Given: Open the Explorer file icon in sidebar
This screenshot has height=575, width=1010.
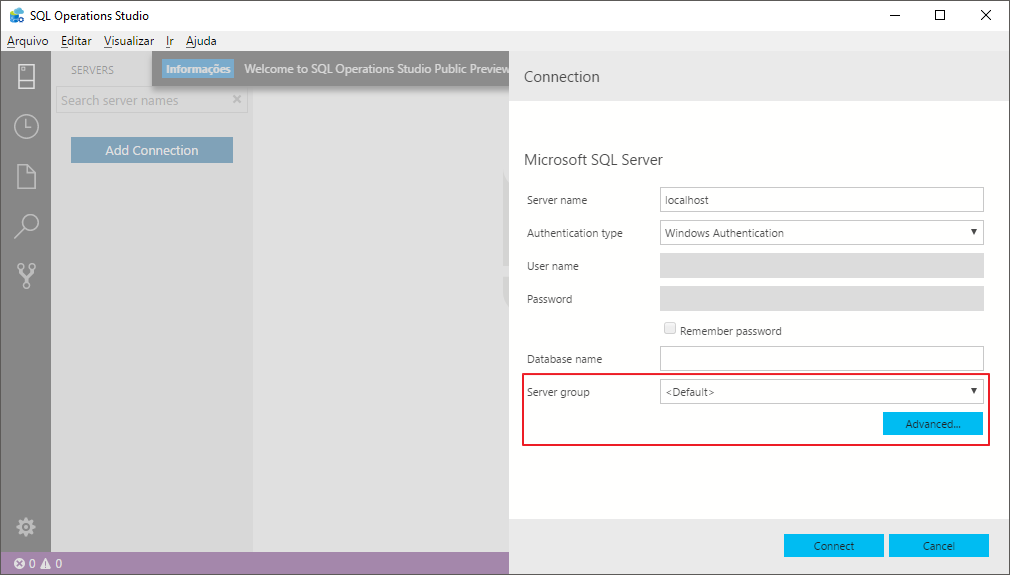Looking at the screenshot, I should (x=26, y=176).
